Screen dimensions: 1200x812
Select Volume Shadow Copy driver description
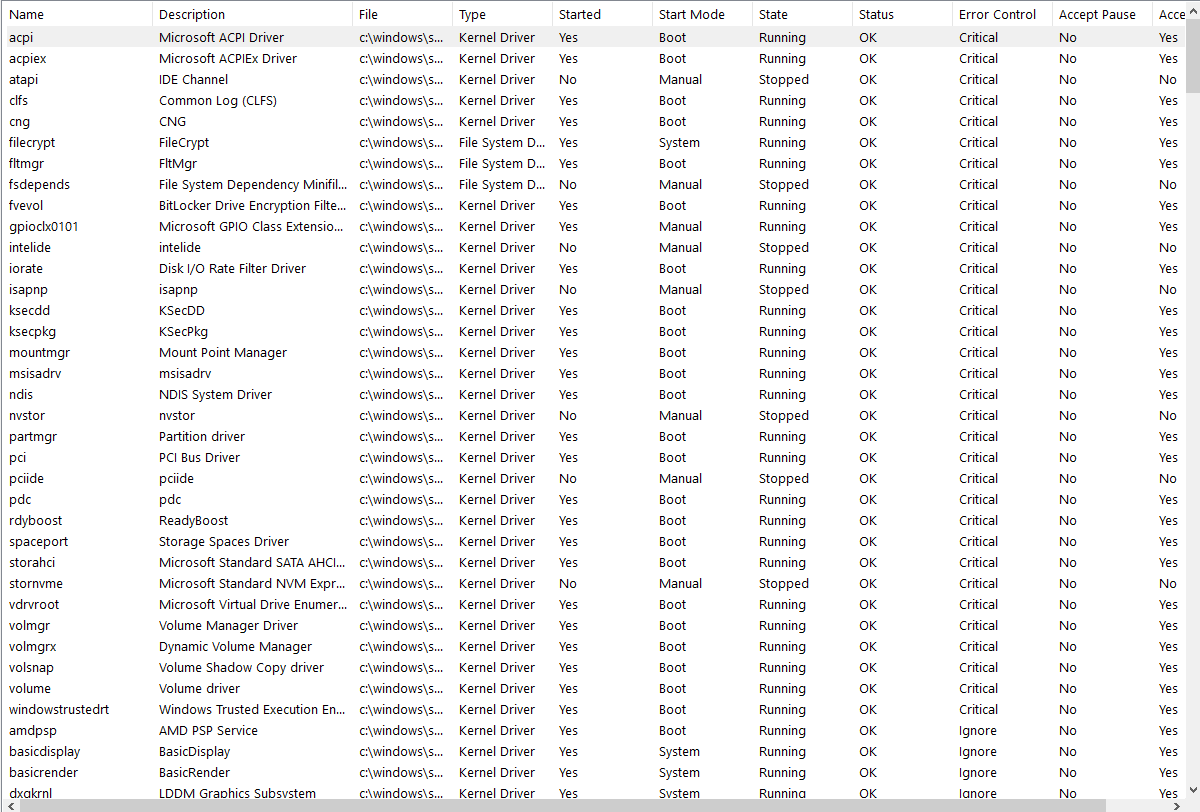click(242, 667)
